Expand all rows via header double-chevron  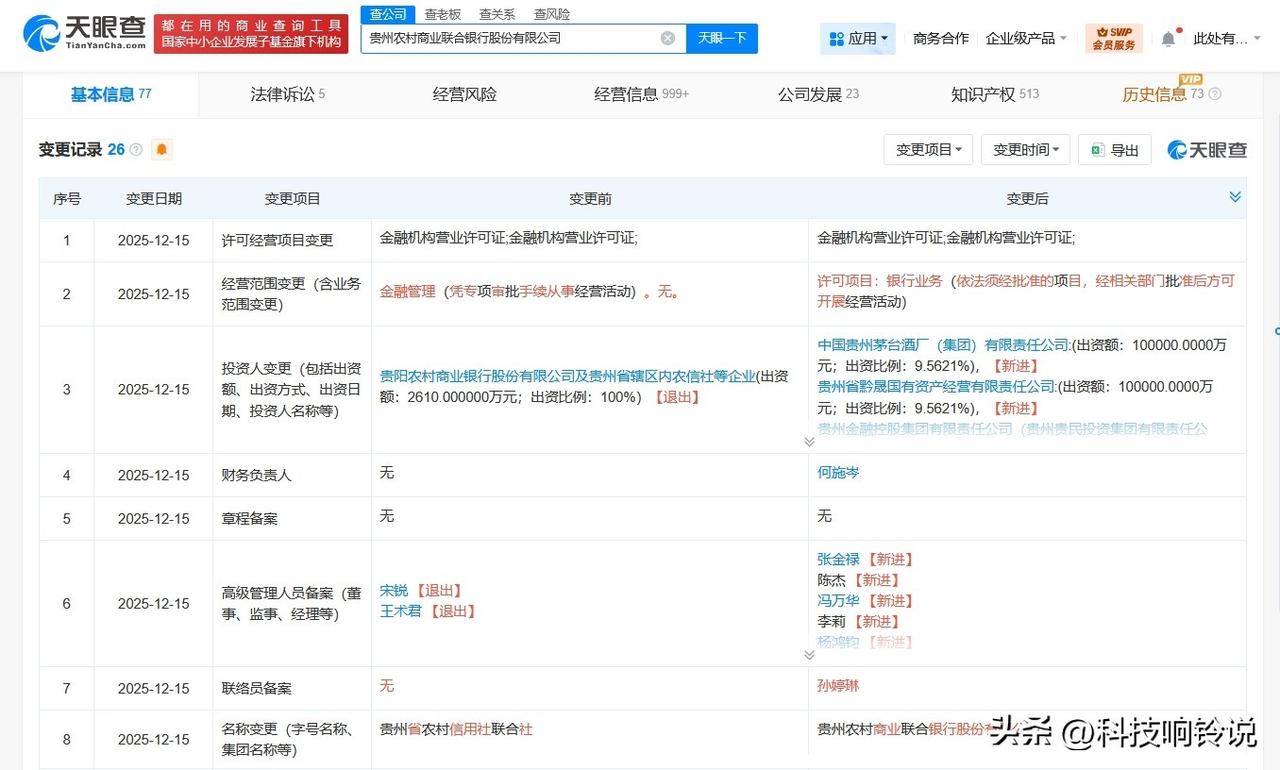1235,197
